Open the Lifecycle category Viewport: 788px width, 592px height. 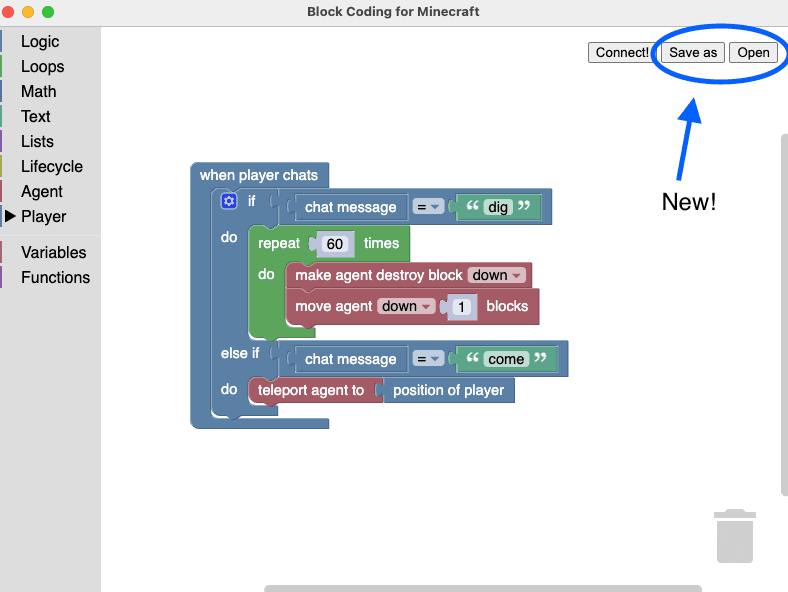[51, 166]
